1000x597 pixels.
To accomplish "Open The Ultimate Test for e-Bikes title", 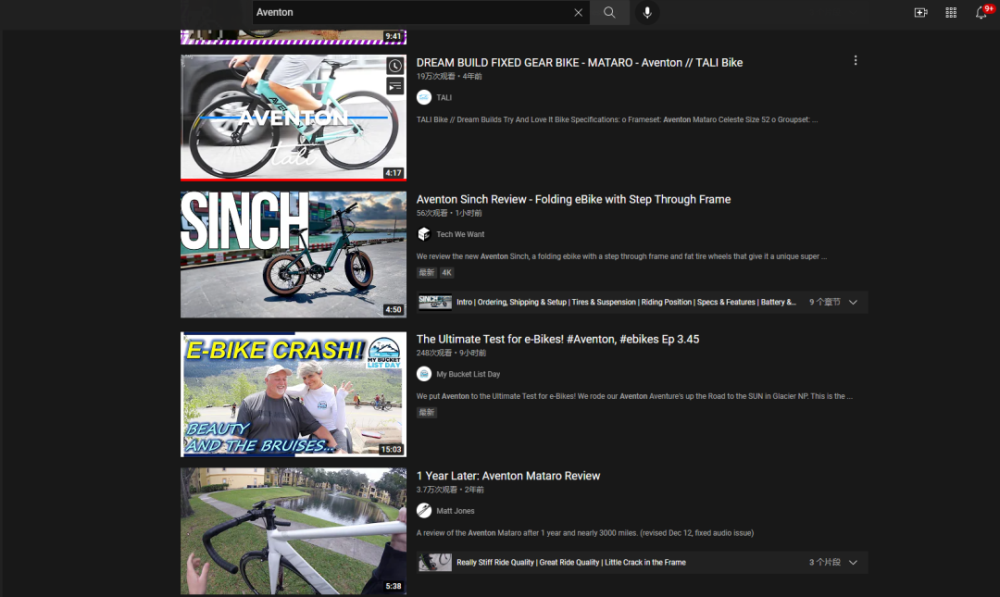I will pos(557,339).
